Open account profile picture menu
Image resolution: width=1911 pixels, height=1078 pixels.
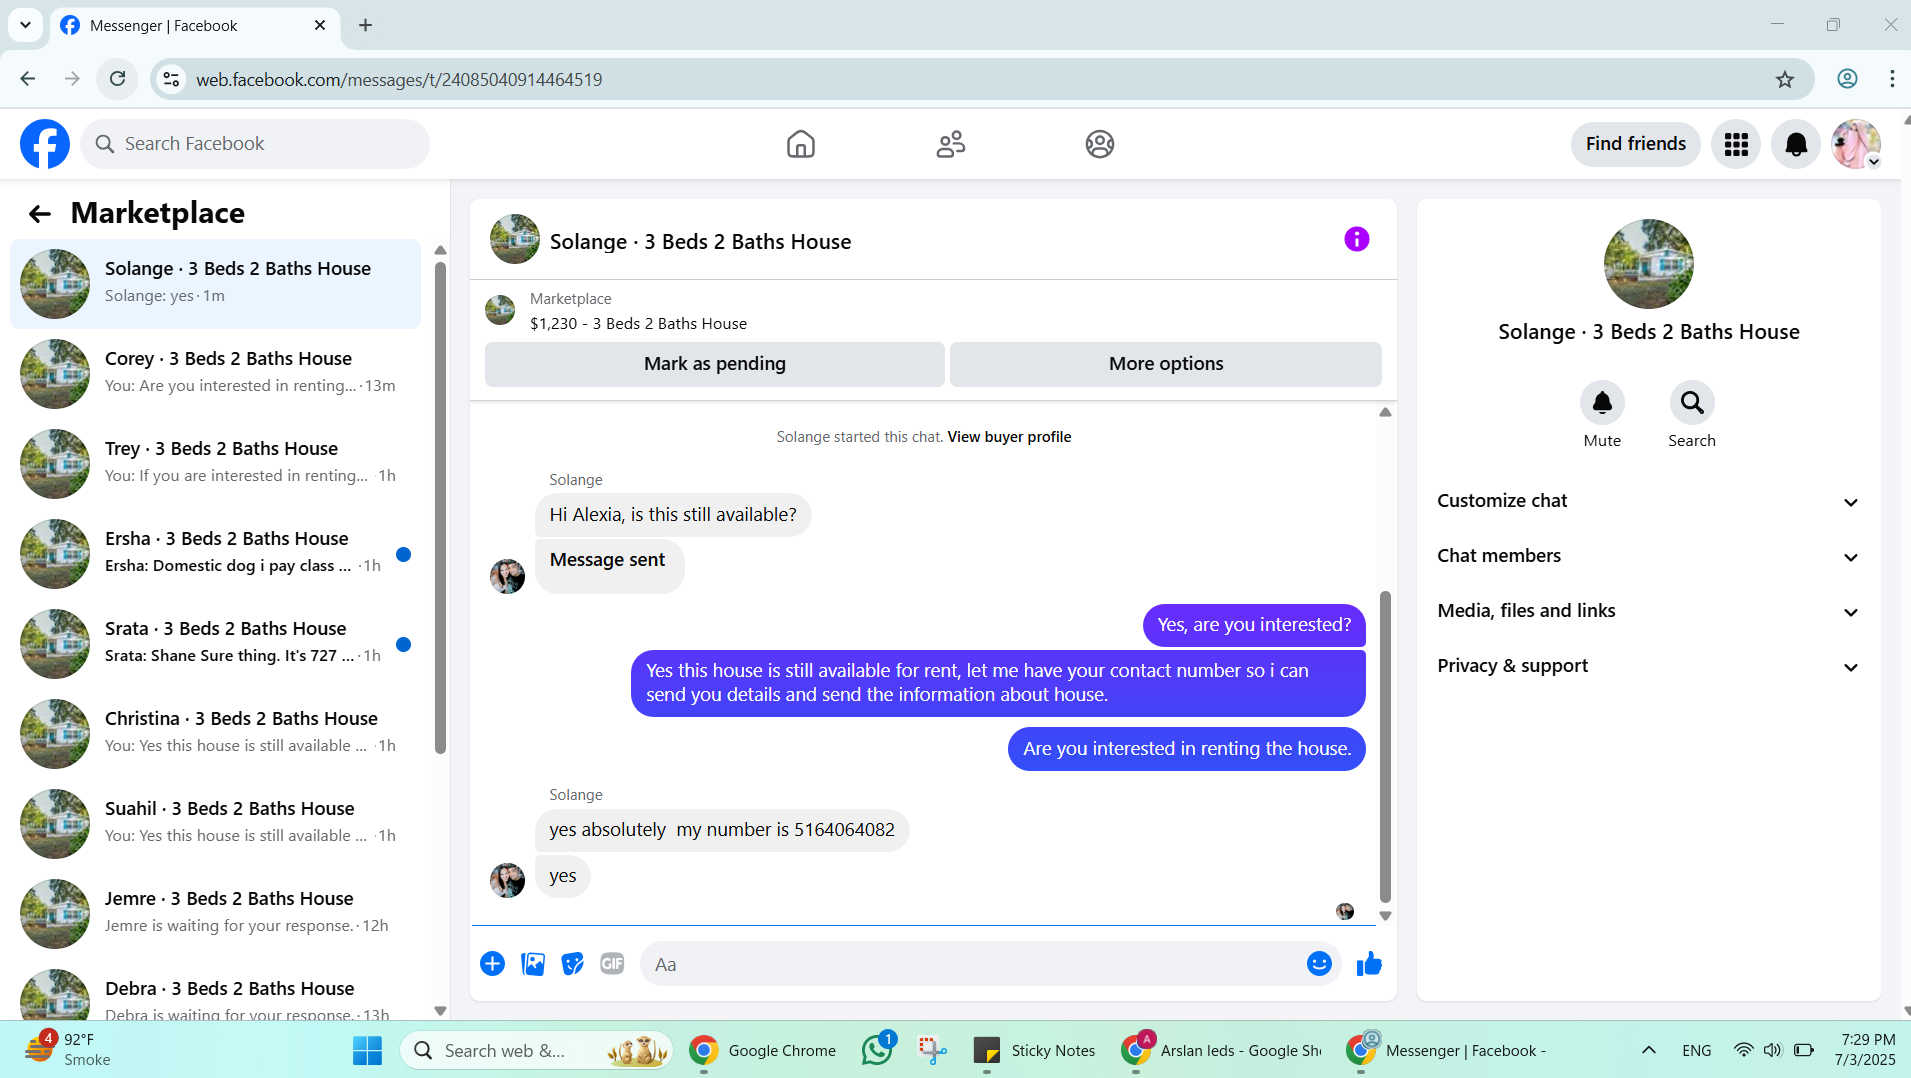(1856, 144)
